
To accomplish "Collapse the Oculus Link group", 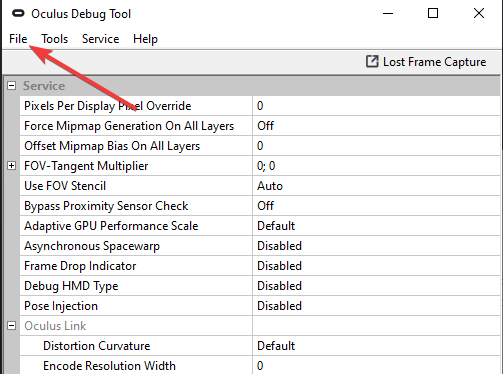I will [x=11, y=326].
